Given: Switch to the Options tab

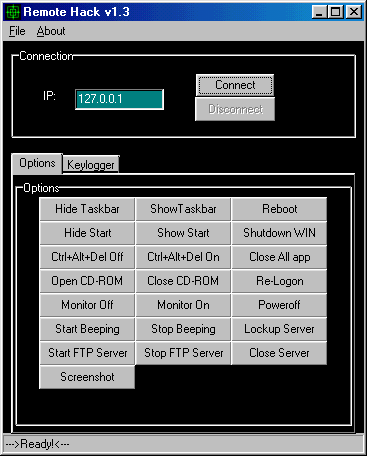Looking at the screenshot, I should [x=37, y=163].
